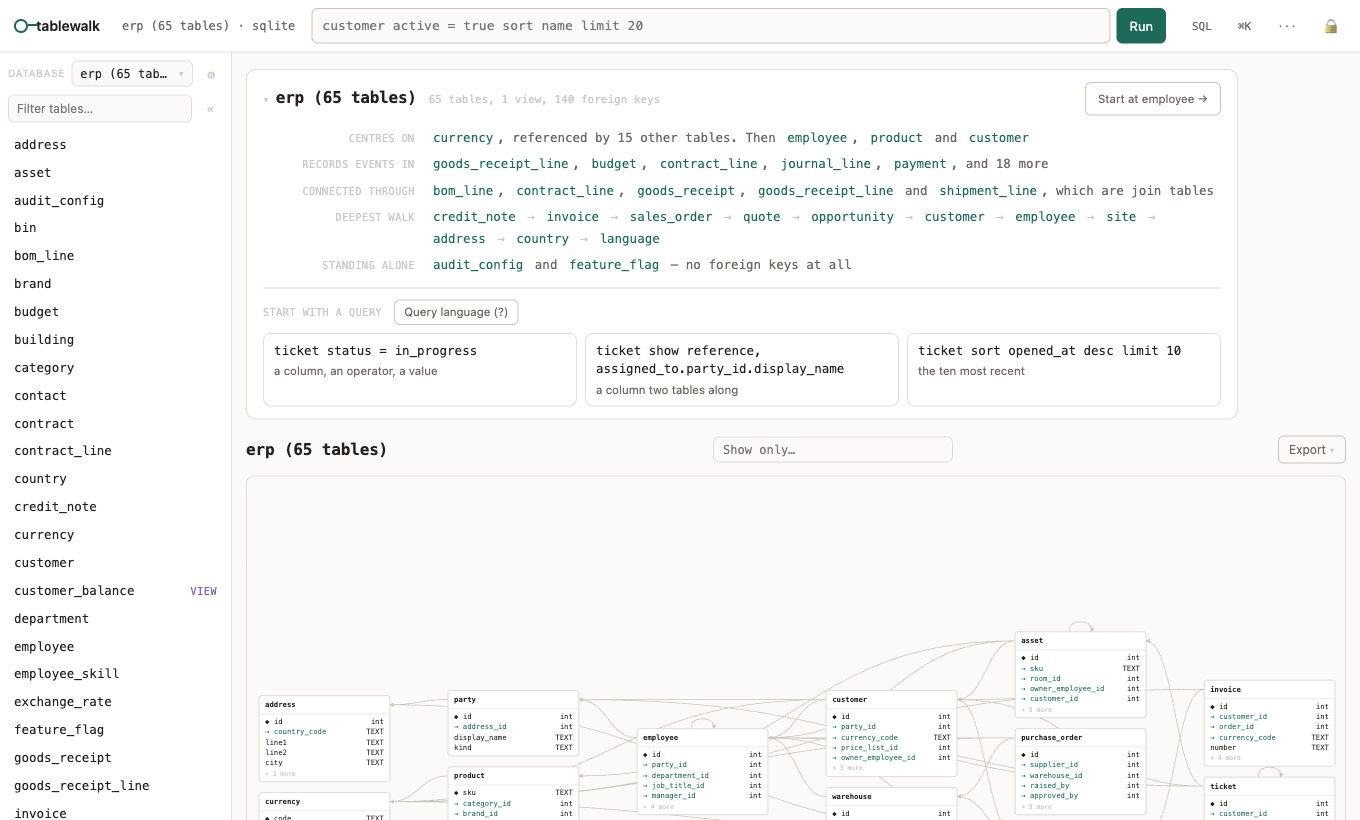
Task: Select building table in sidebar
Action: (x=115, y=340)
